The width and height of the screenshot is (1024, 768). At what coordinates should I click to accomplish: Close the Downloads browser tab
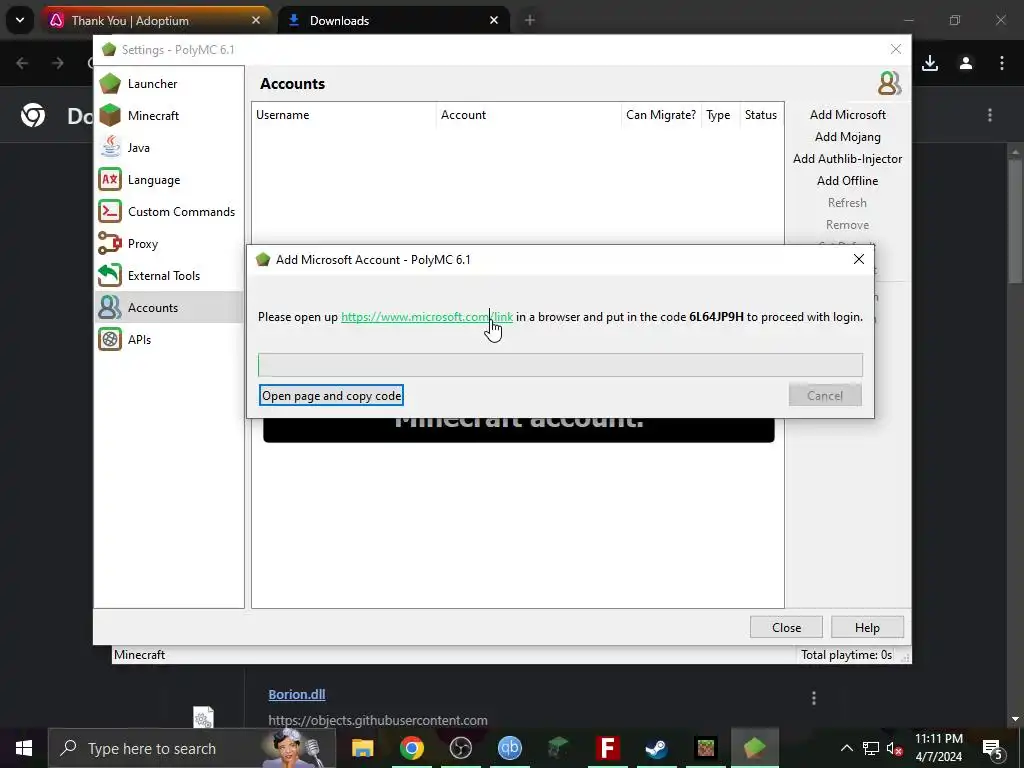click(494, 21)
